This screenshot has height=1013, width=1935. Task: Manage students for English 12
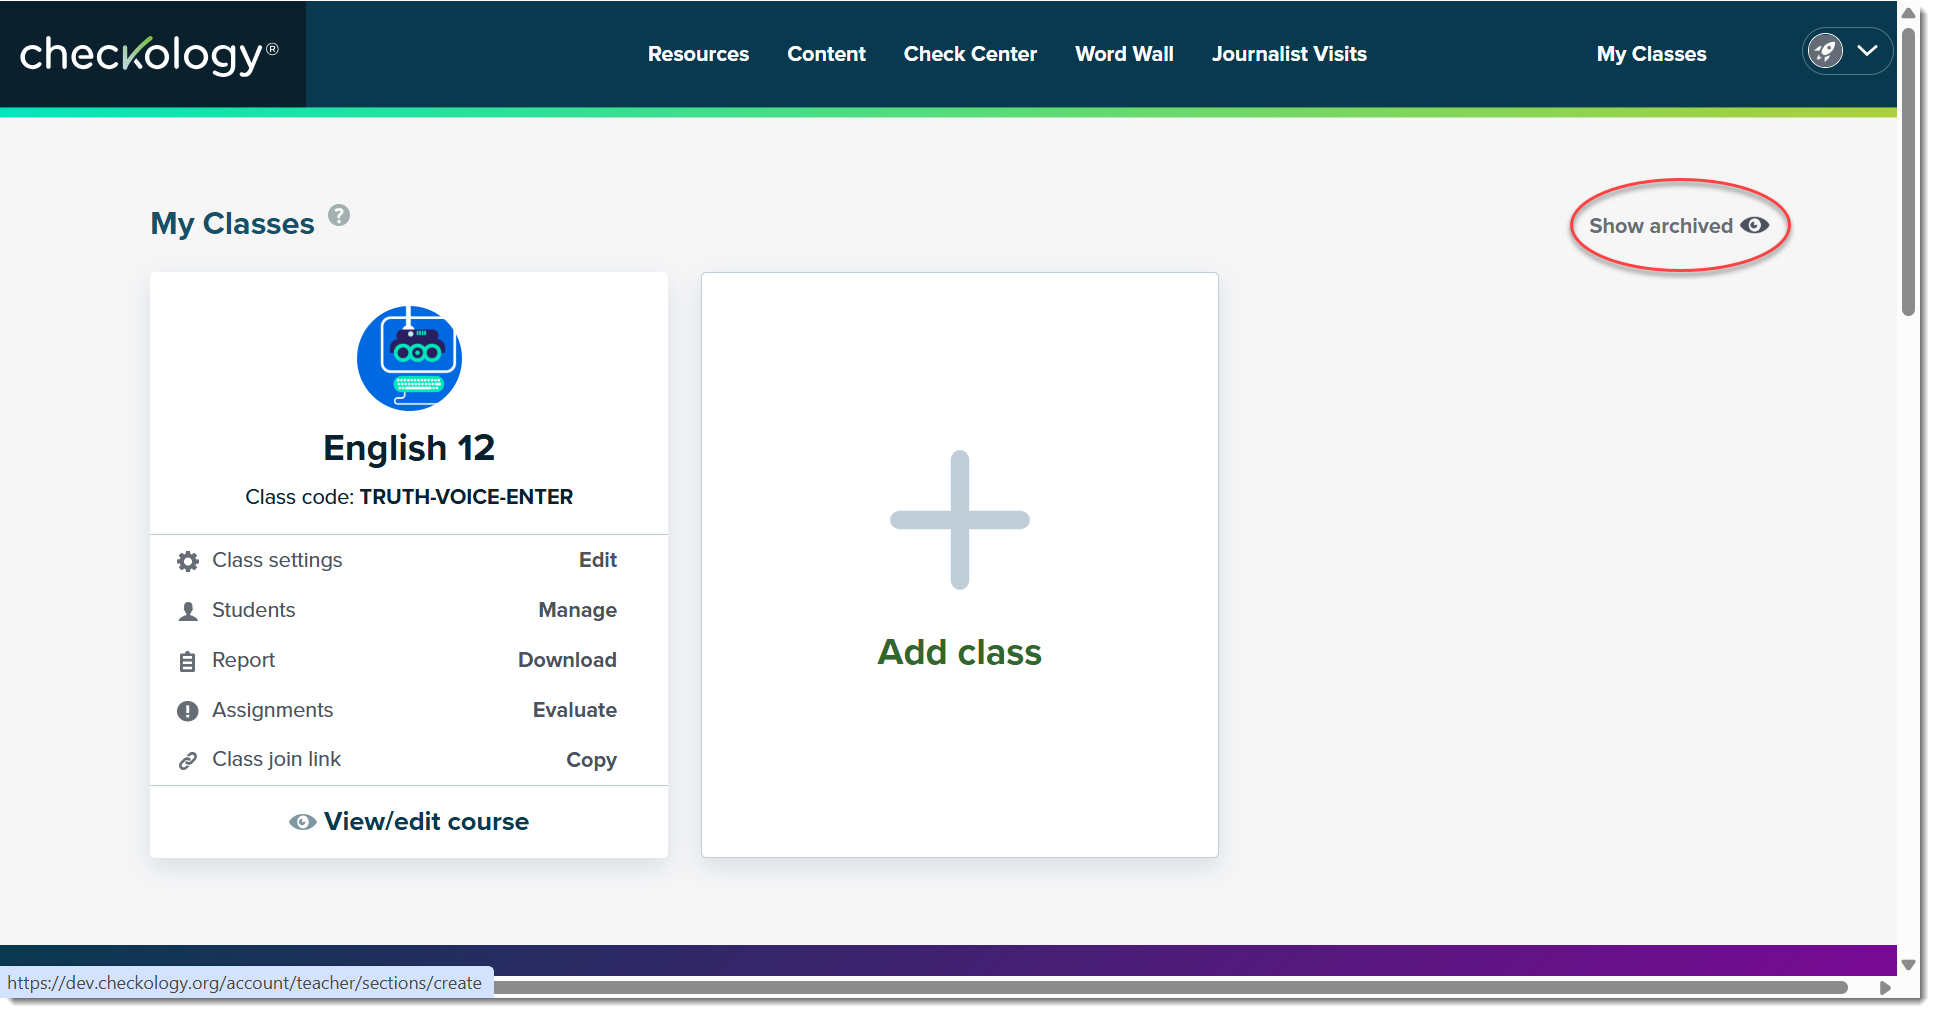577,610
